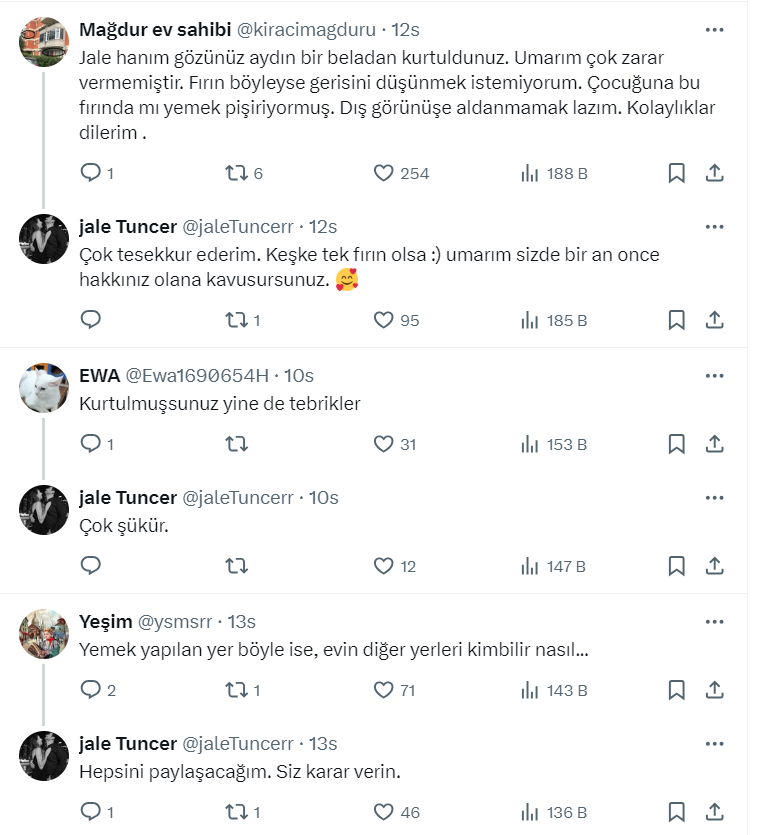Click EWA's cat profile picture
Image resolution: width=758 pixels, height=835 pixels.
[x=44, y=389]
